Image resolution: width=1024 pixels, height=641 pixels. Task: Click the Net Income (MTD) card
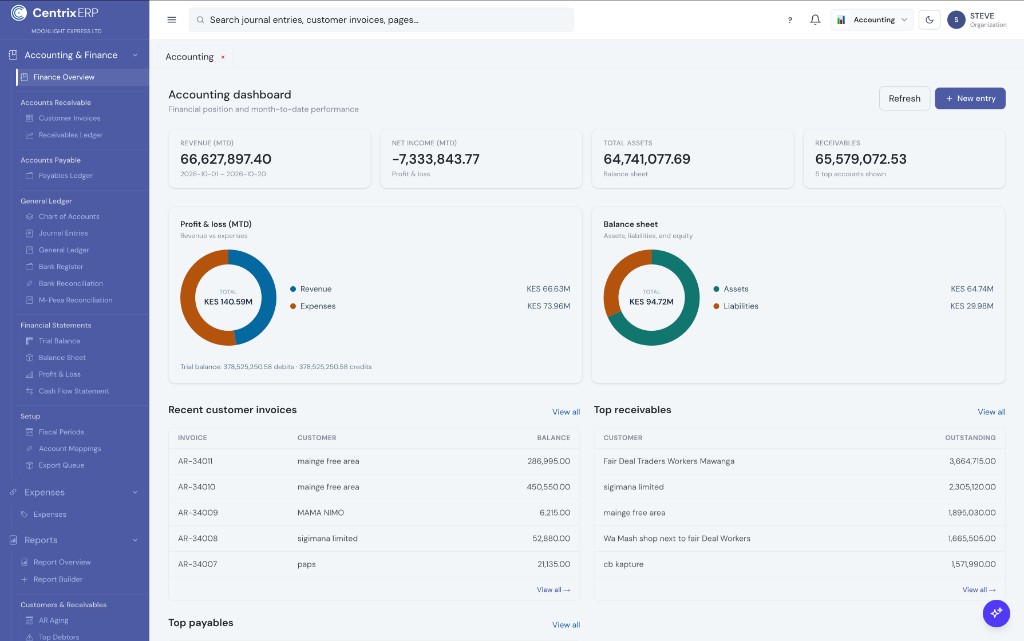point(481,159)
